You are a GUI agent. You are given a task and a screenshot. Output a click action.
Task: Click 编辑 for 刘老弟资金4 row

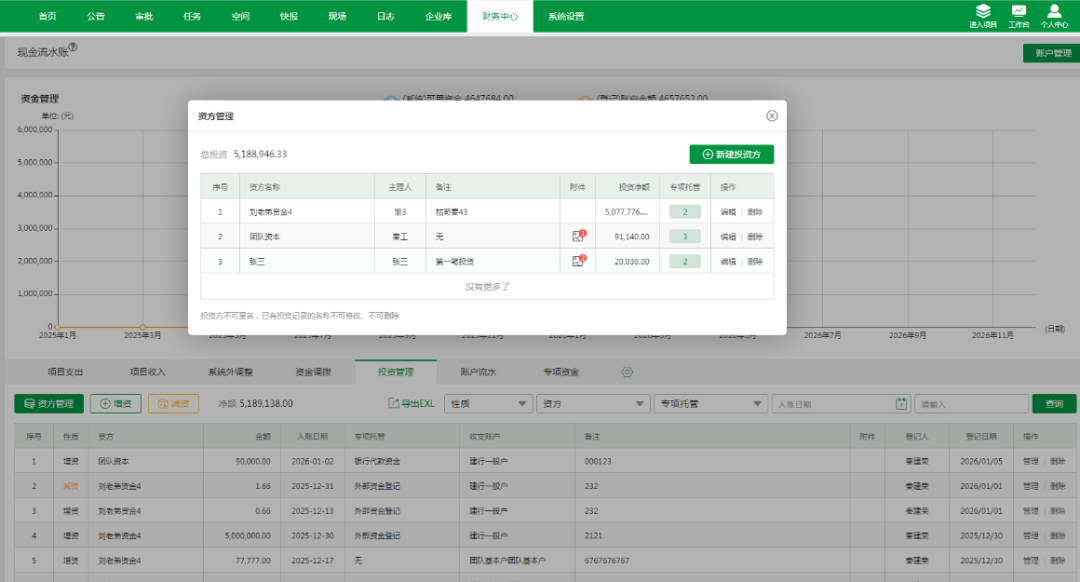[728, 212]
